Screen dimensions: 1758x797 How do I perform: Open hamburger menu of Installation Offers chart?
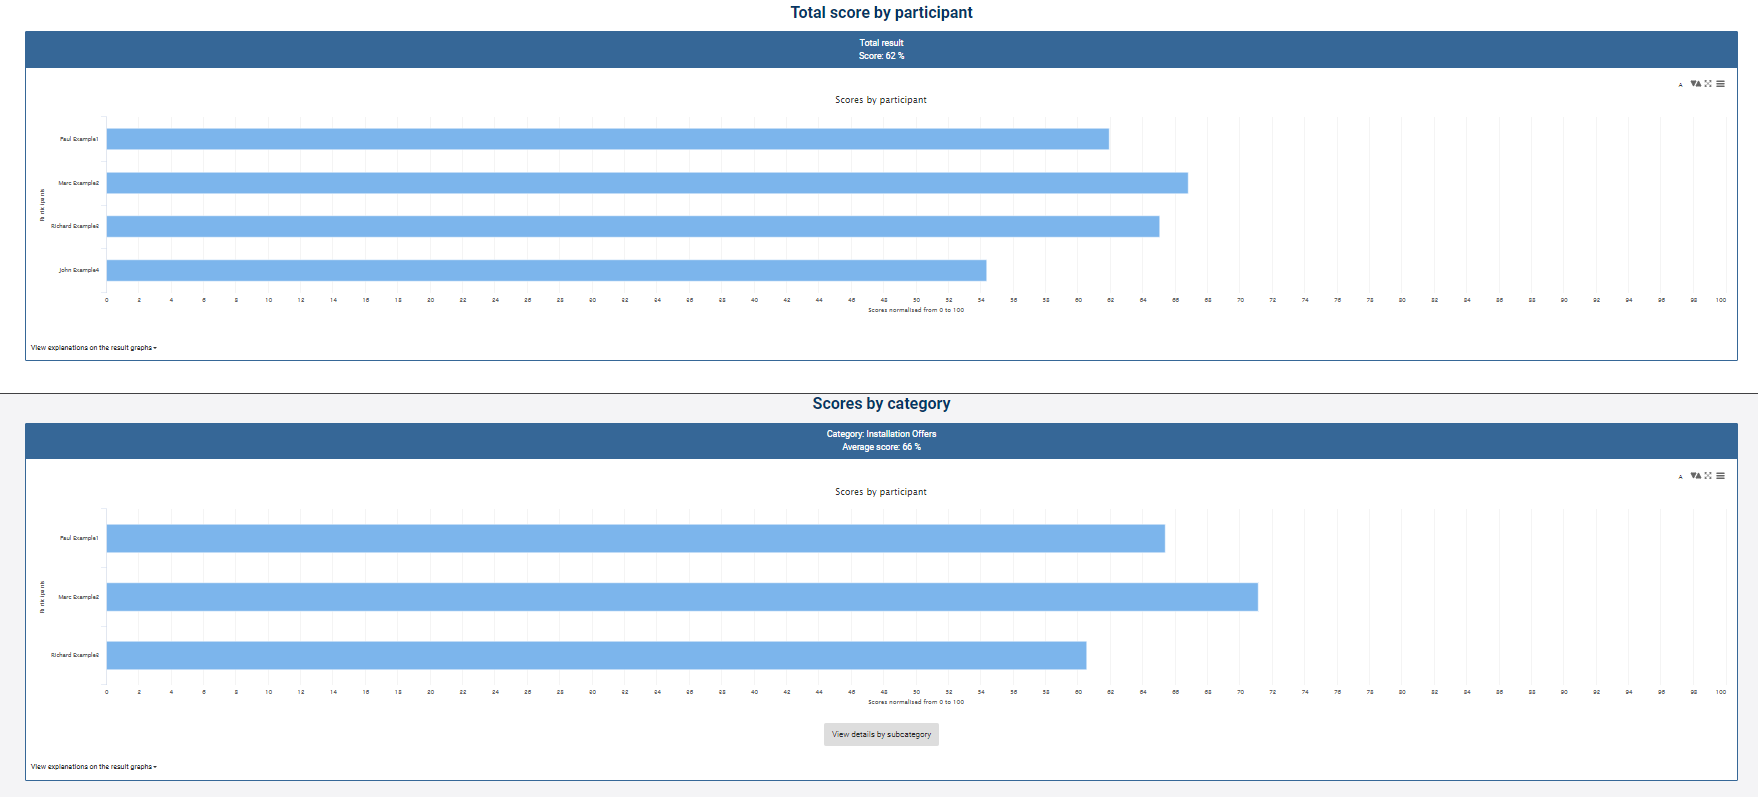(x=1721, y=476)
